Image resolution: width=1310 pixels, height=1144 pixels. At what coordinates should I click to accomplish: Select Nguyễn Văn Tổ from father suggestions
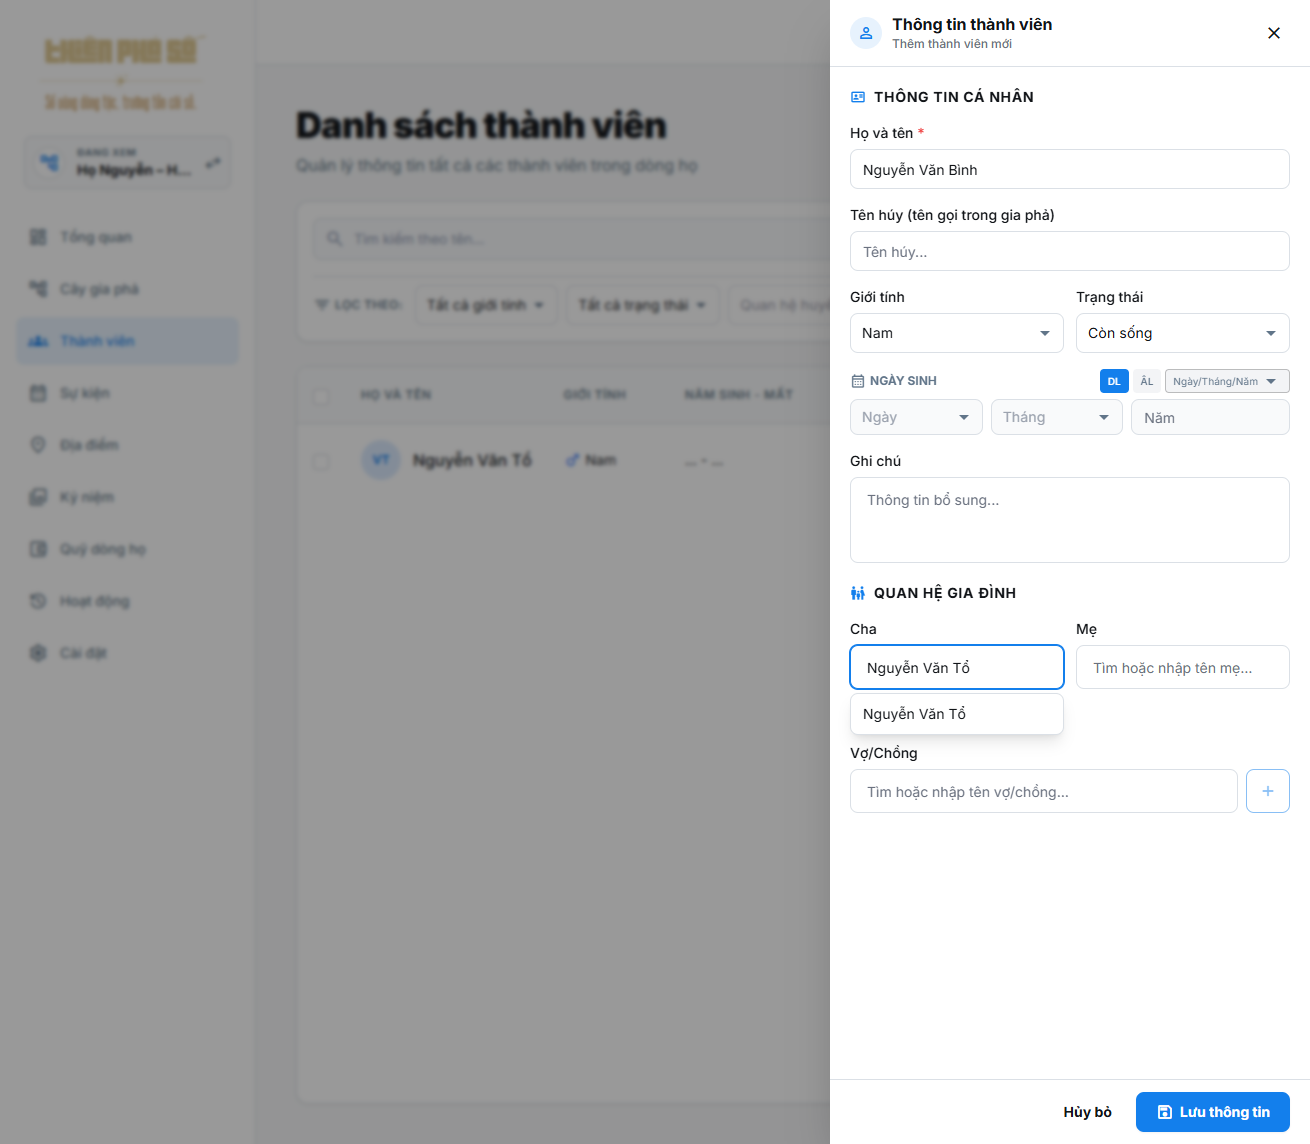[957, 714]
